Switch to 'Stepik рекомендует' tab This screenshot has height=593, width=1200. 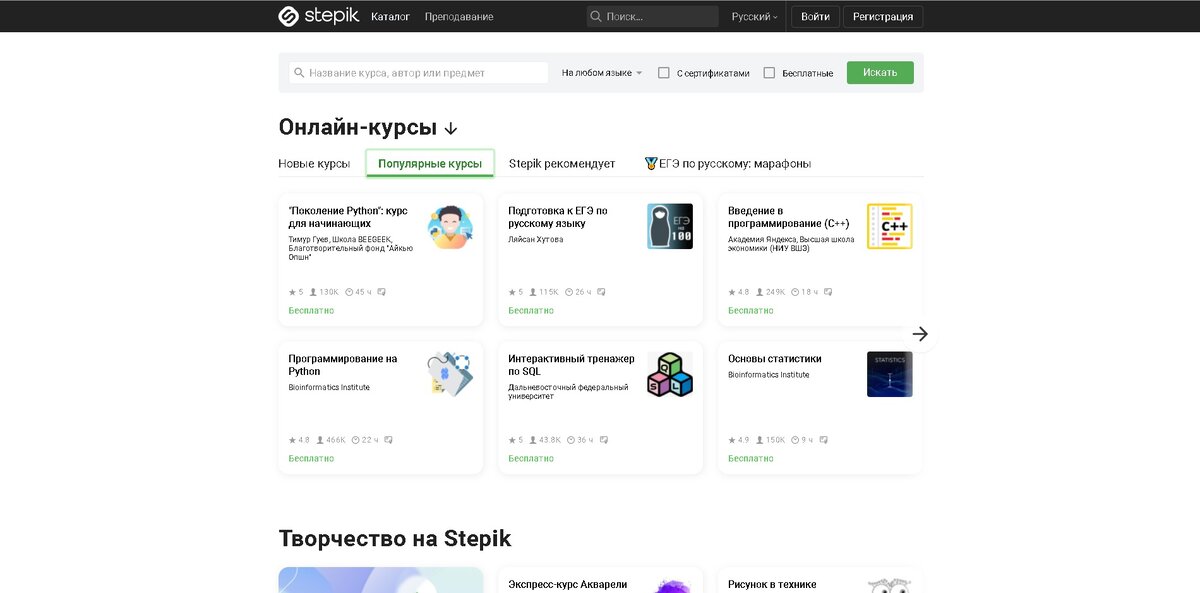pyautogui.click(x=562, y=163)
